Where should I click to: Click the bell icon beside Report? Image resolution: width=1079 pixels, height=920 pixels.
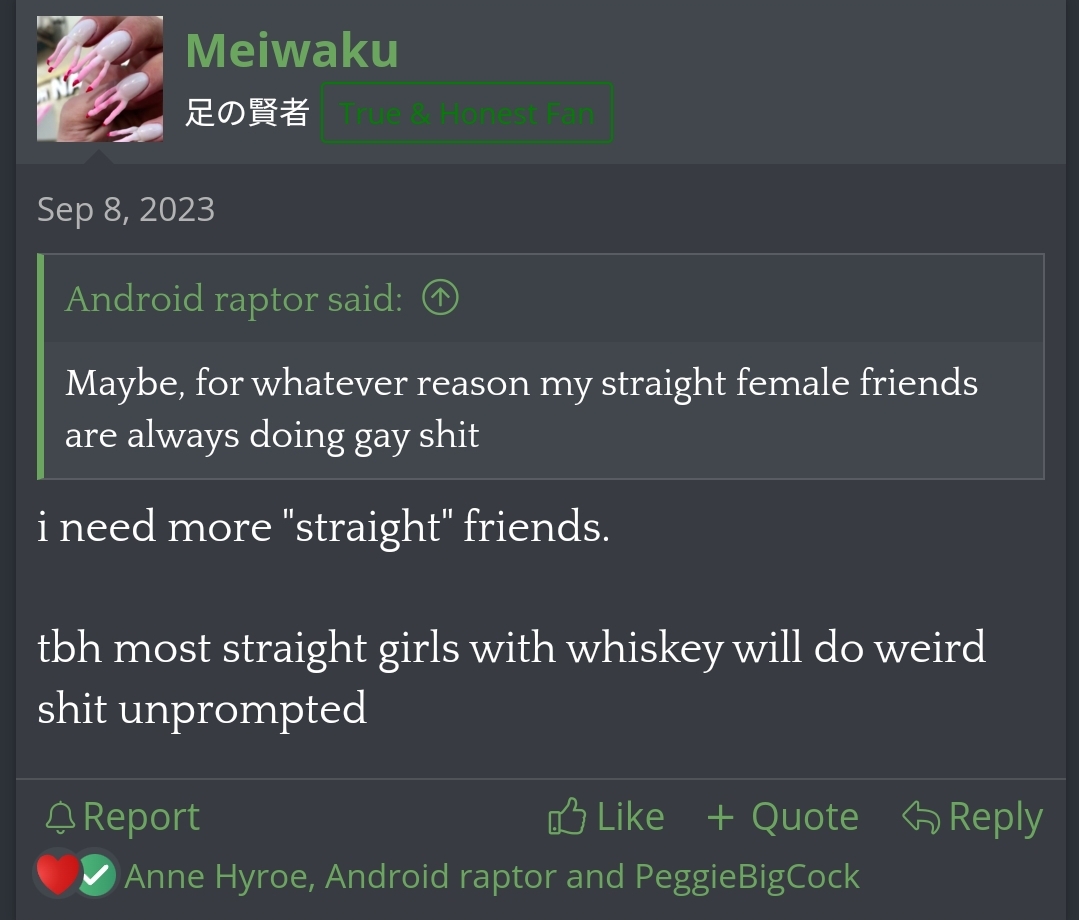[60, 818]
